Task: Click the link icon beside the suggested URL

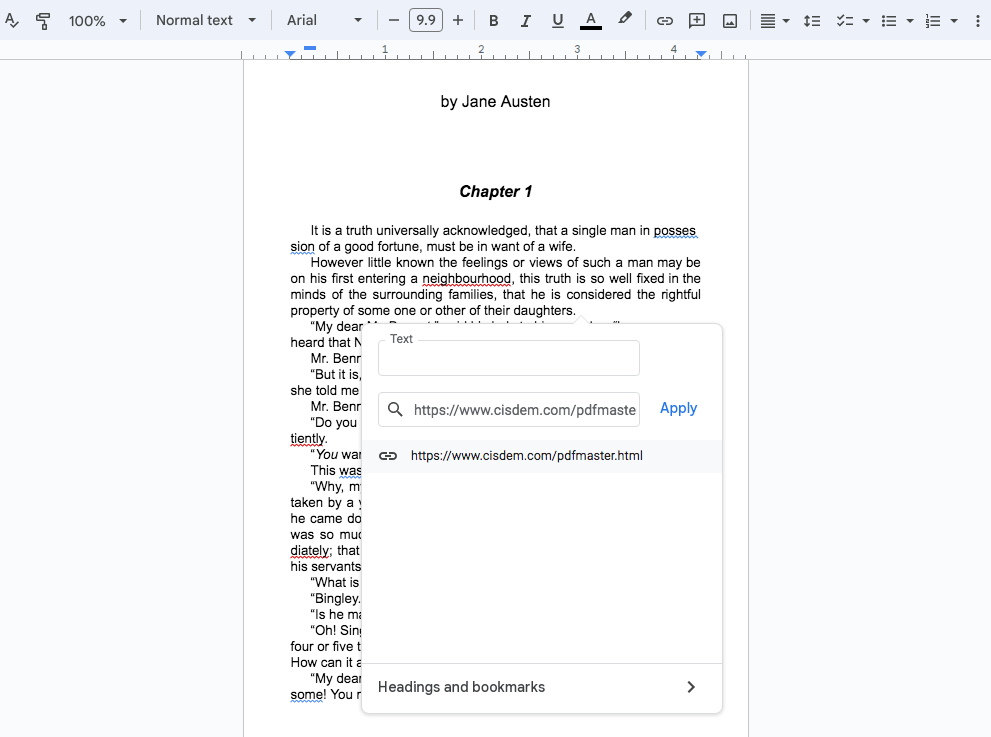Action: pos(388,456)
